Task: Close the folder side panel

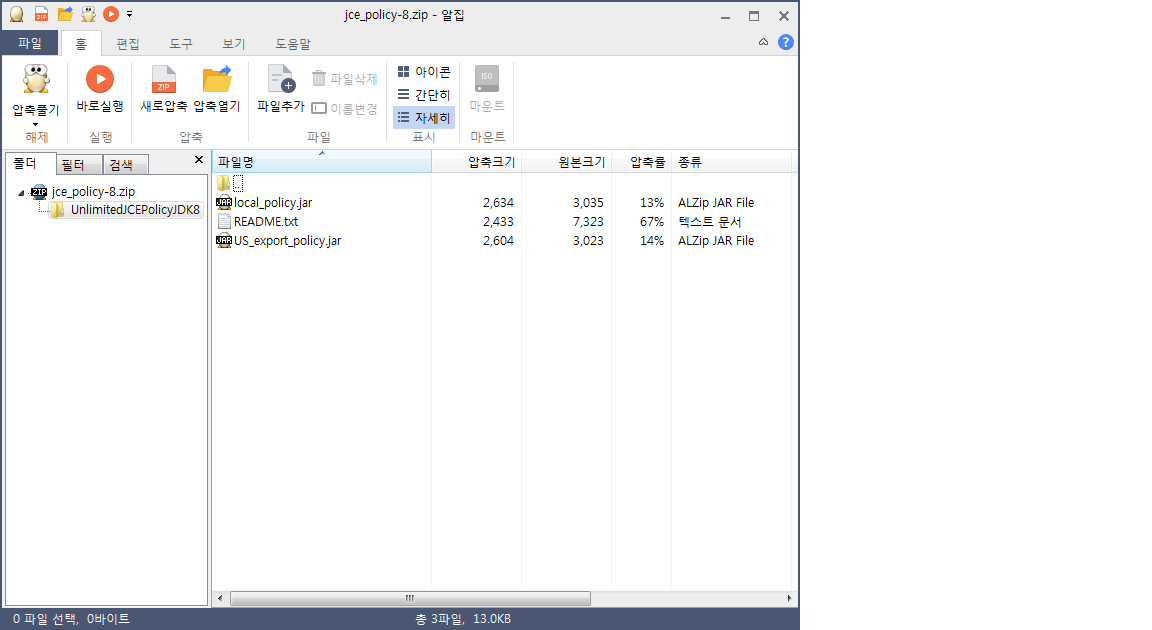Action: [x=198, y=159]
